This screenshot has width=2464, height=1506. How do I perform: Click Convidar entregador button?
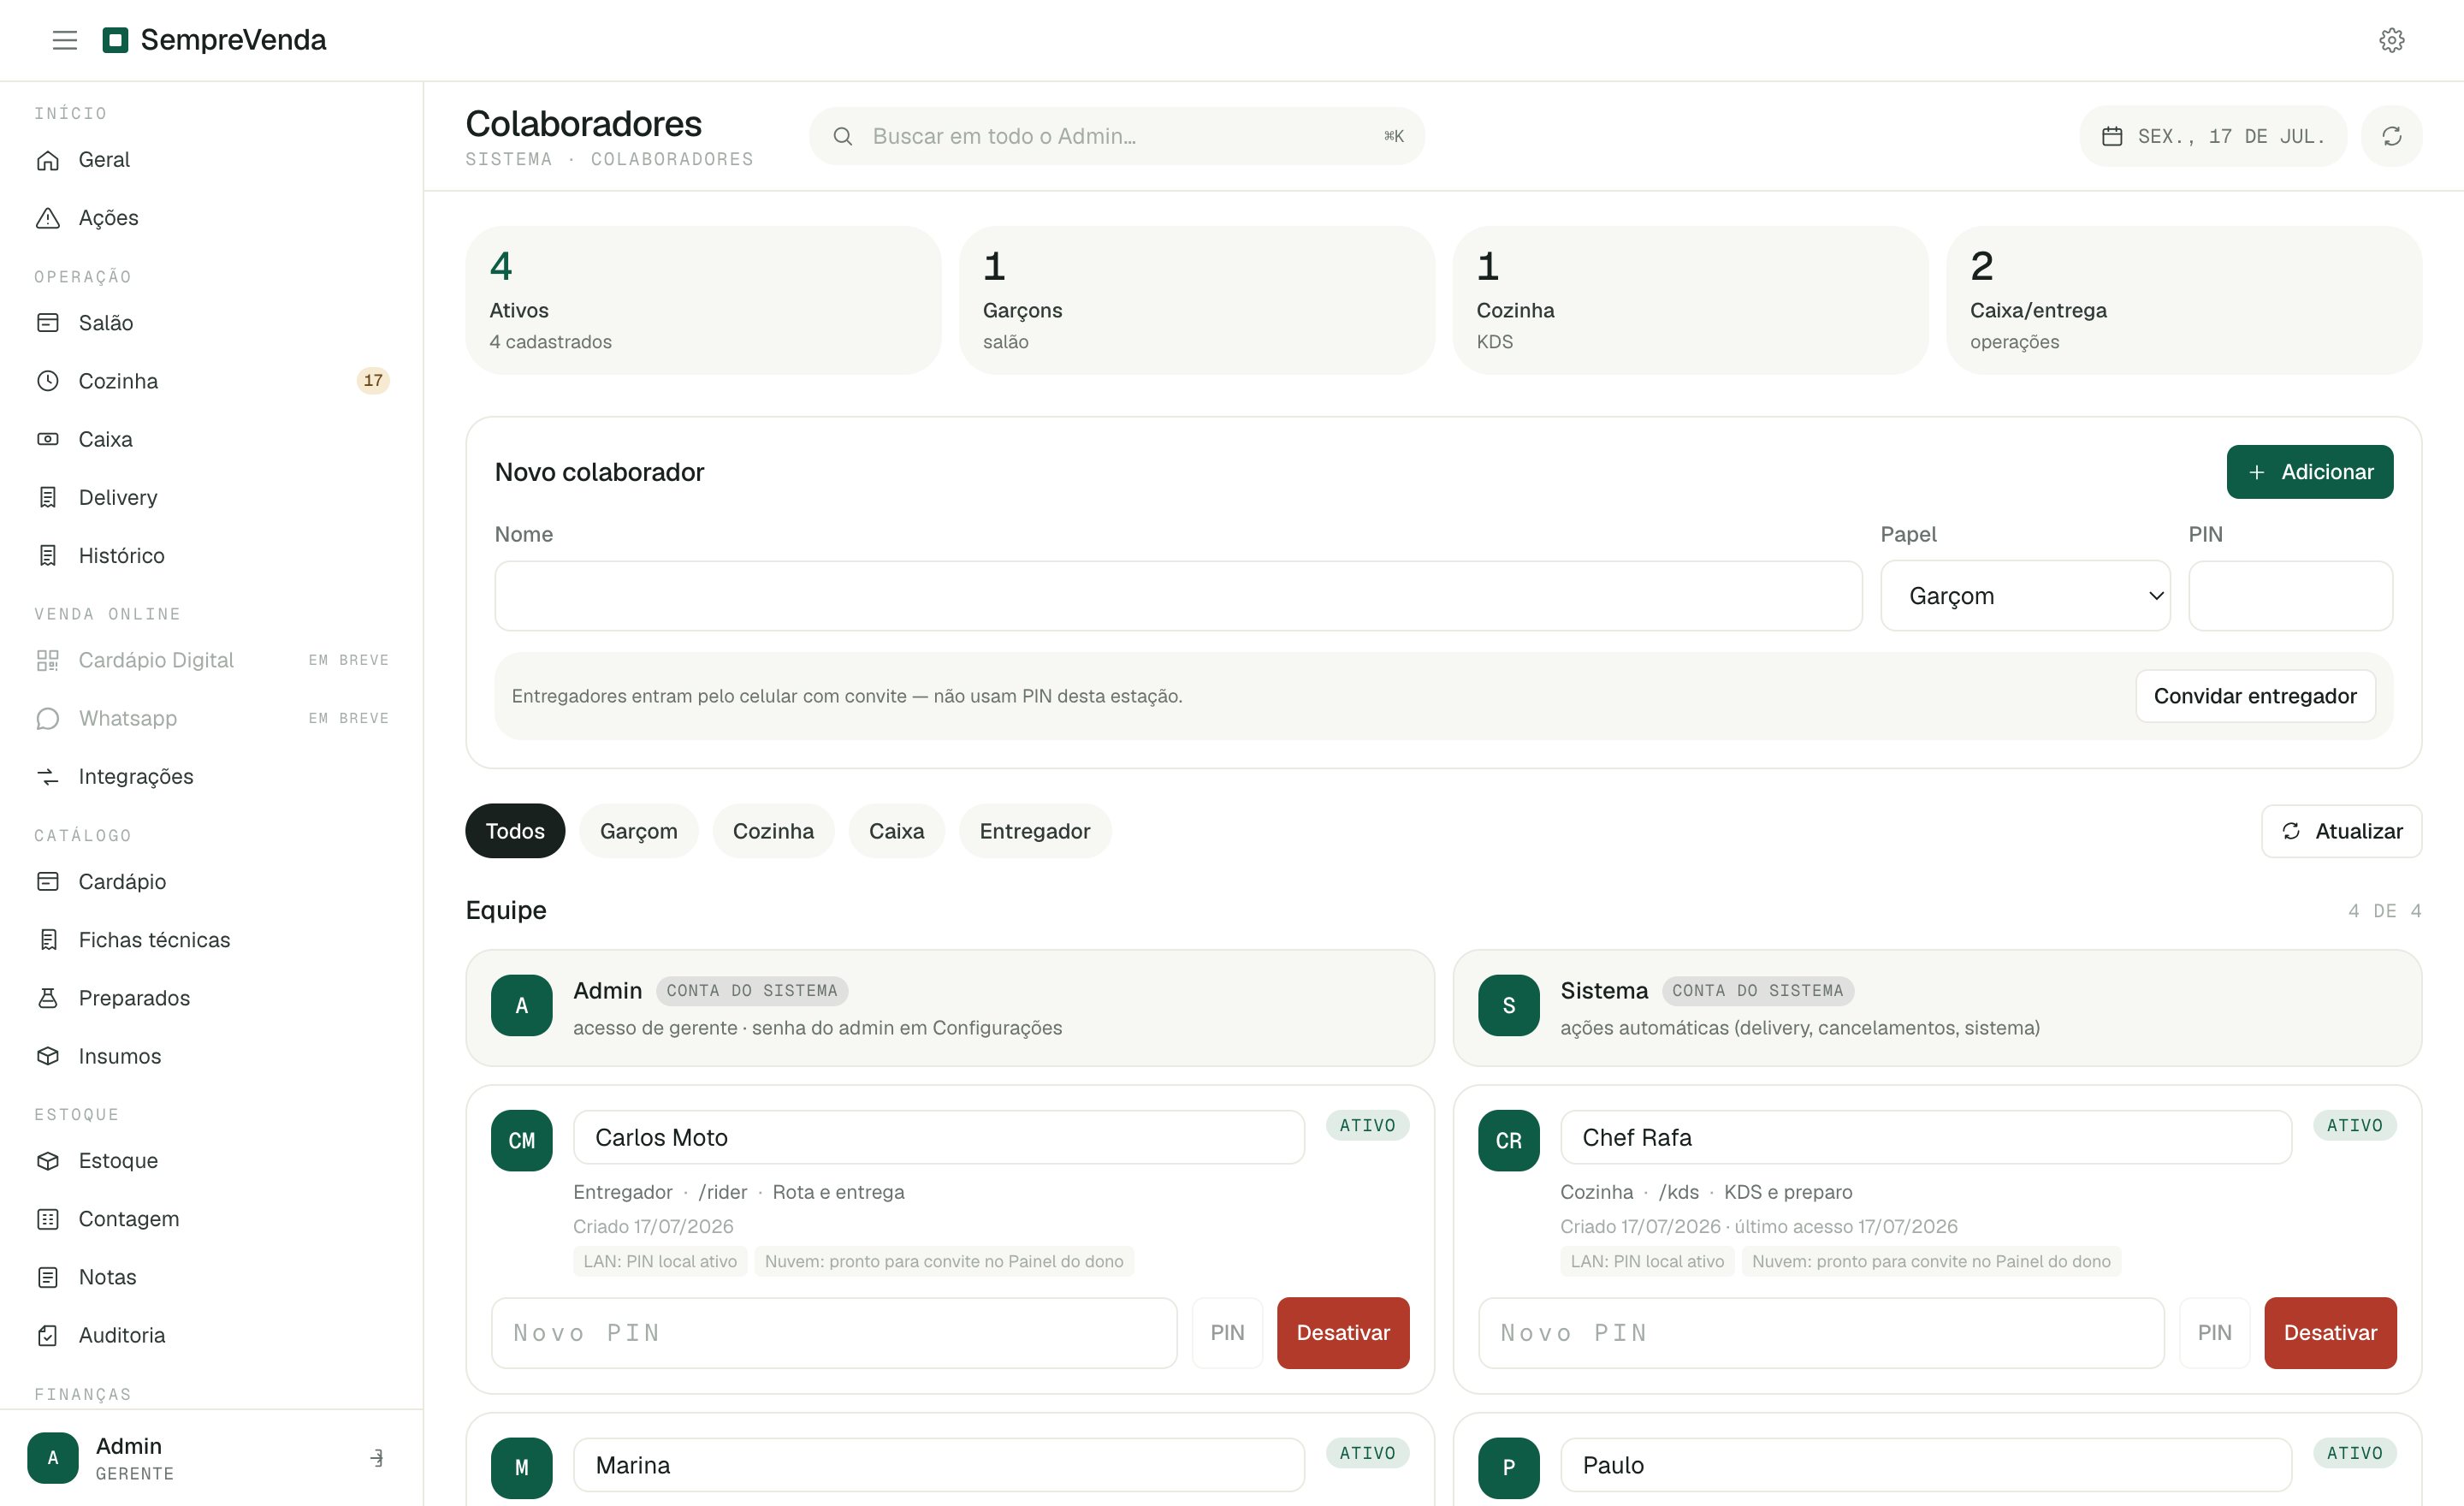[2255, 696]
